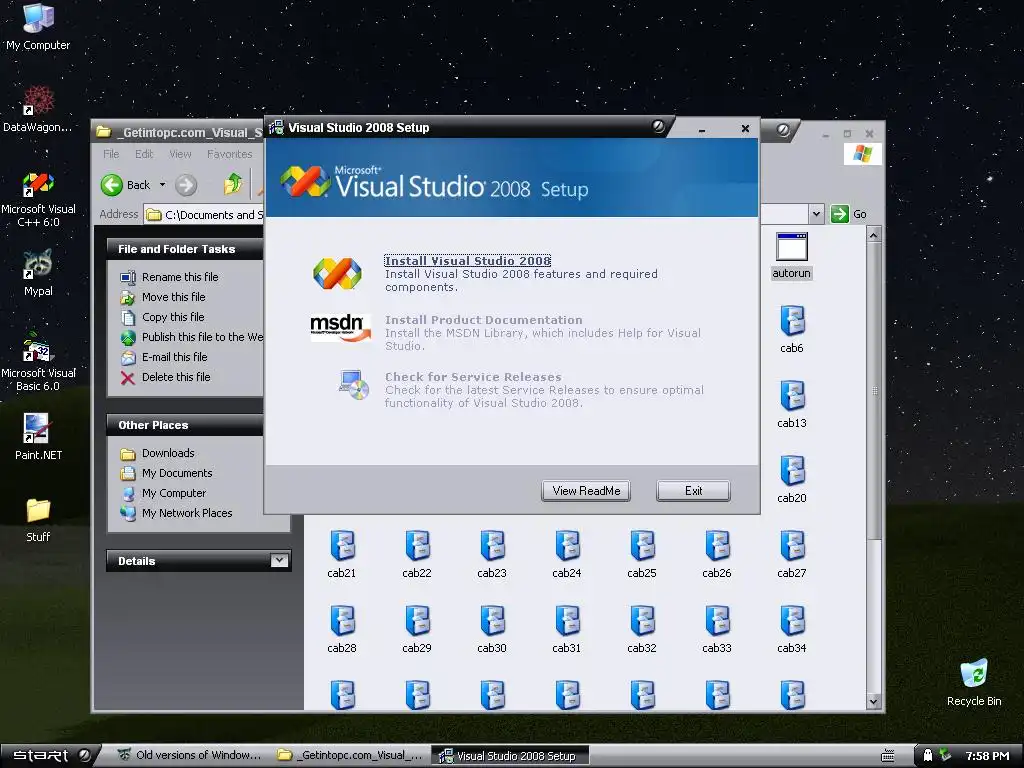Open the Stuff folder on desktop
The width and height of the screenshot is (1024, 768).
[38, 519]
